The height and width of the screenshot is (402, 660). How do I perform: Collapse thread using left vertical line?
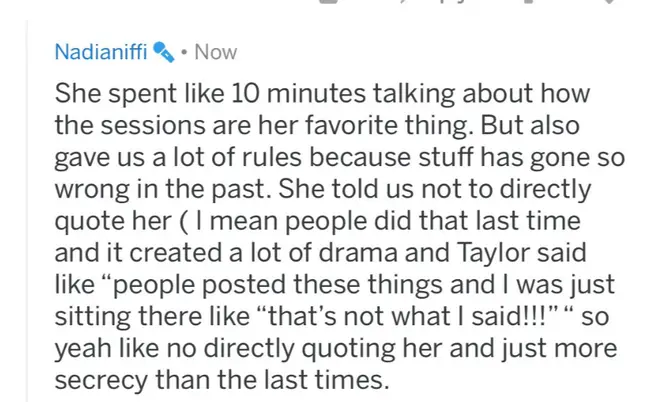27,210
